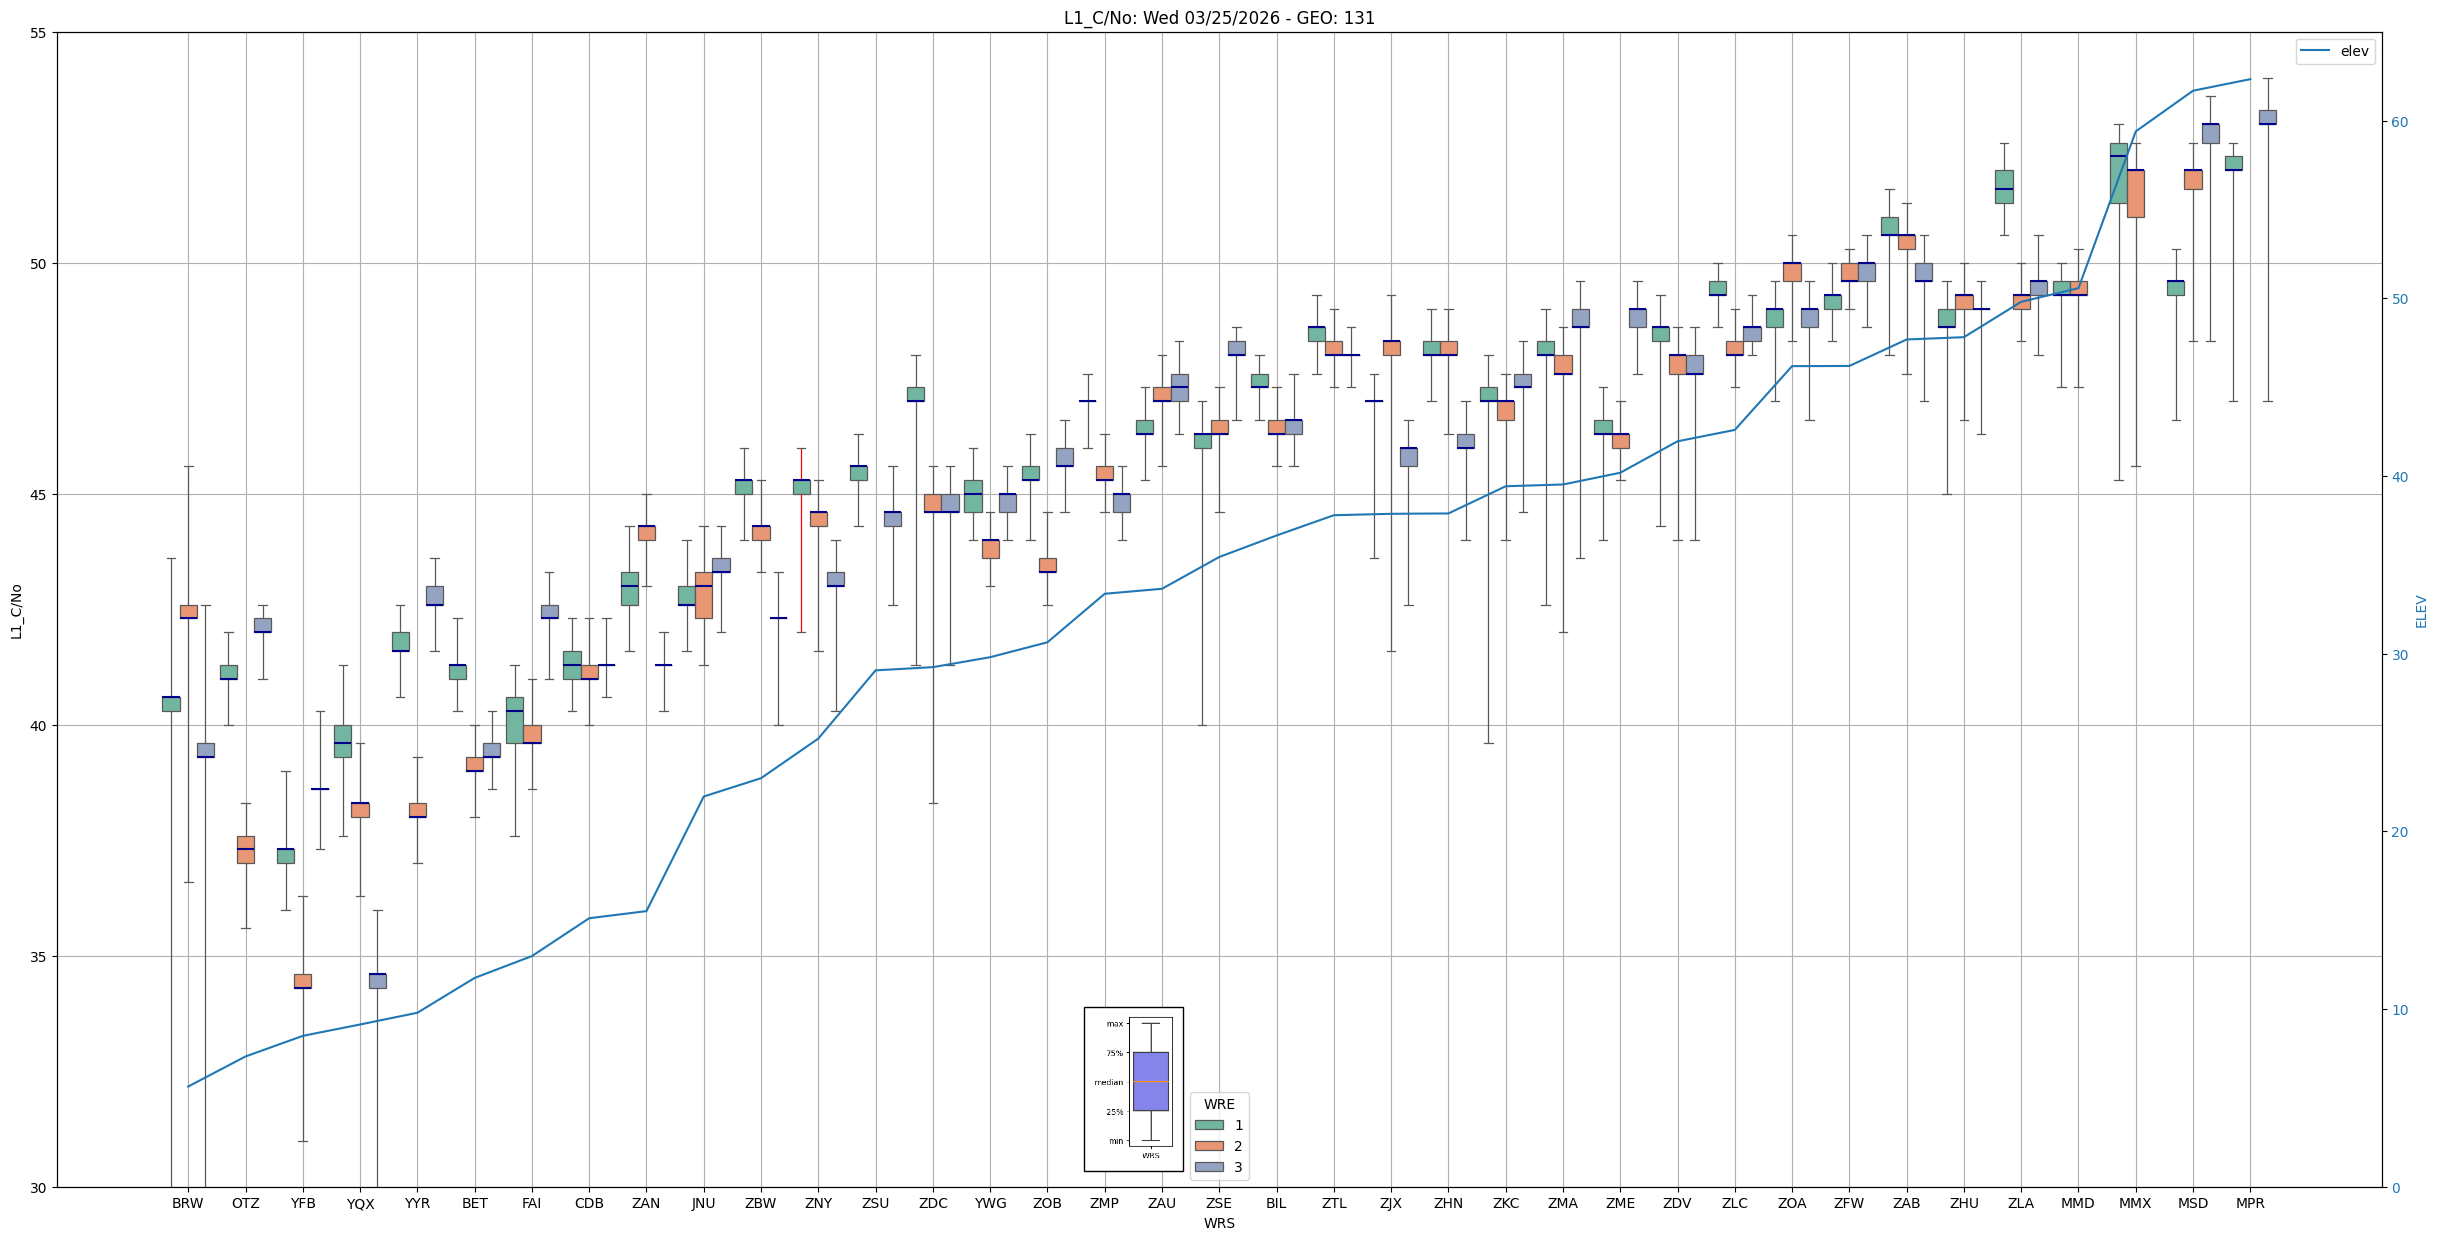Click the ZAB station tick label
Image resolution: width=2438 pixels, height=1240 pixels.
[x=1906, y=1204]
